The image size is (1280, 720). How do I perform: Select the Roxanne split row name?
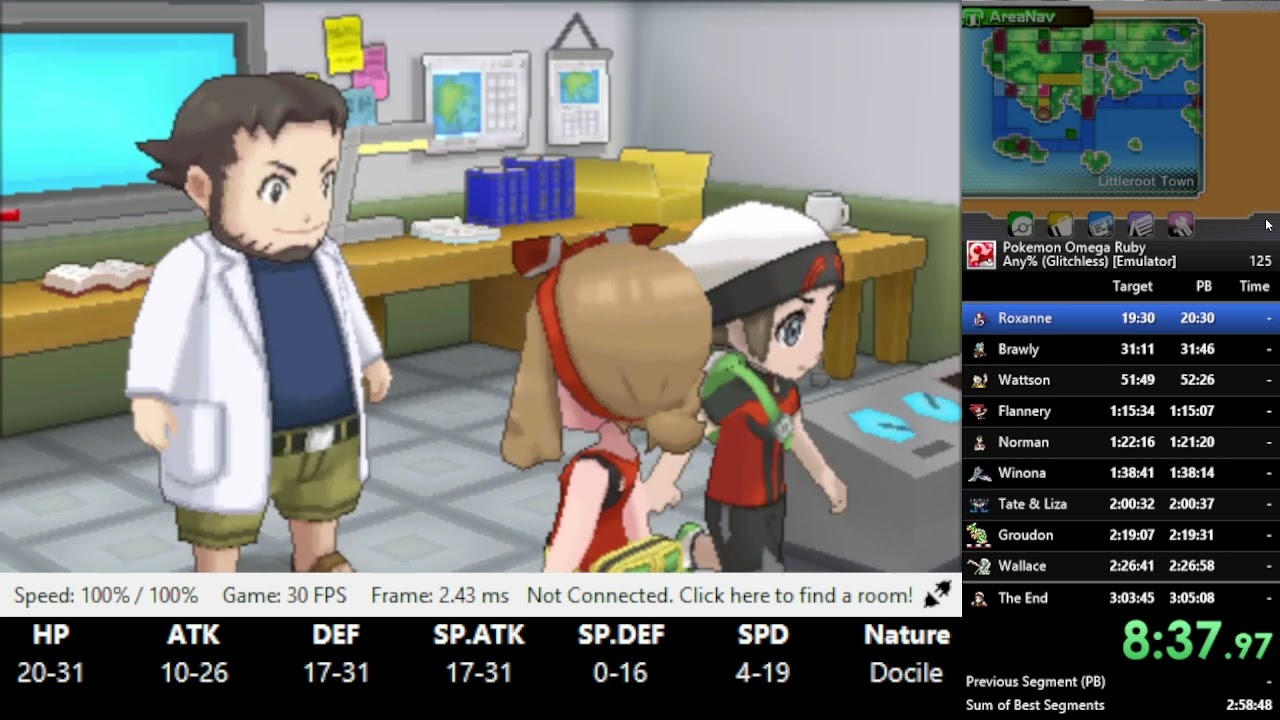(x=1025, y=318)
